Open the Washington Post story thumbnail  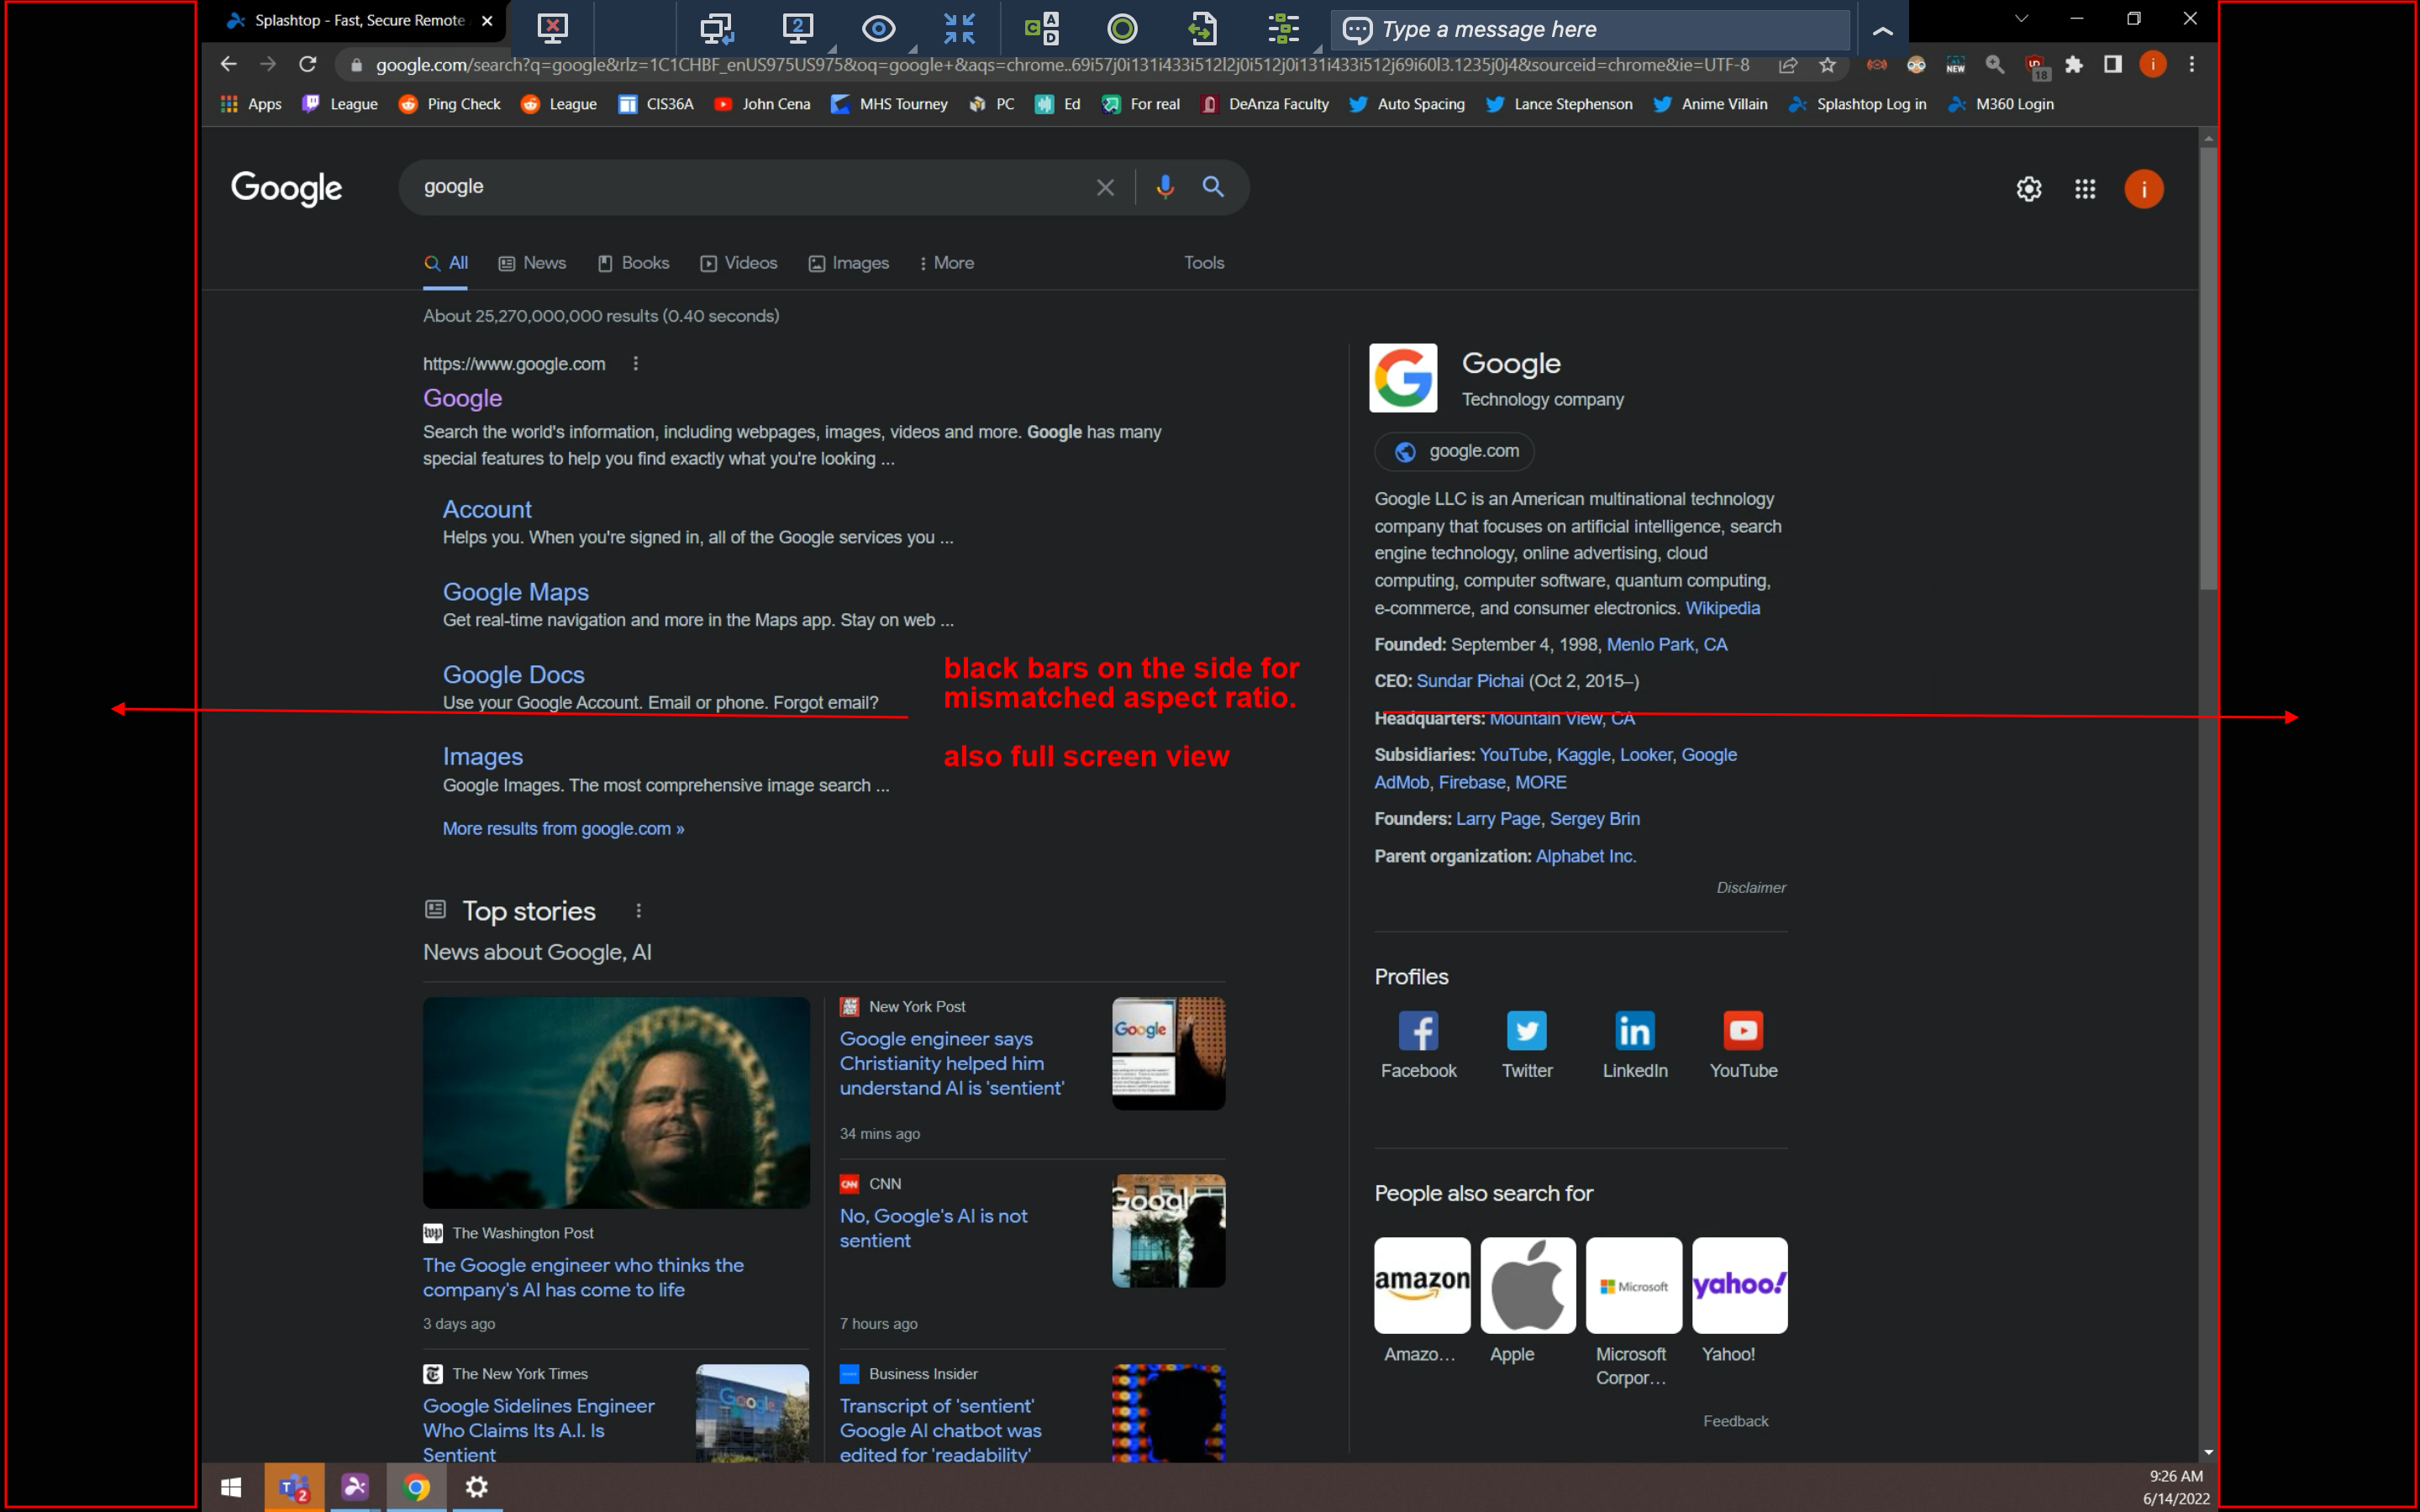pyautogui.click(x=616, y=1102)
